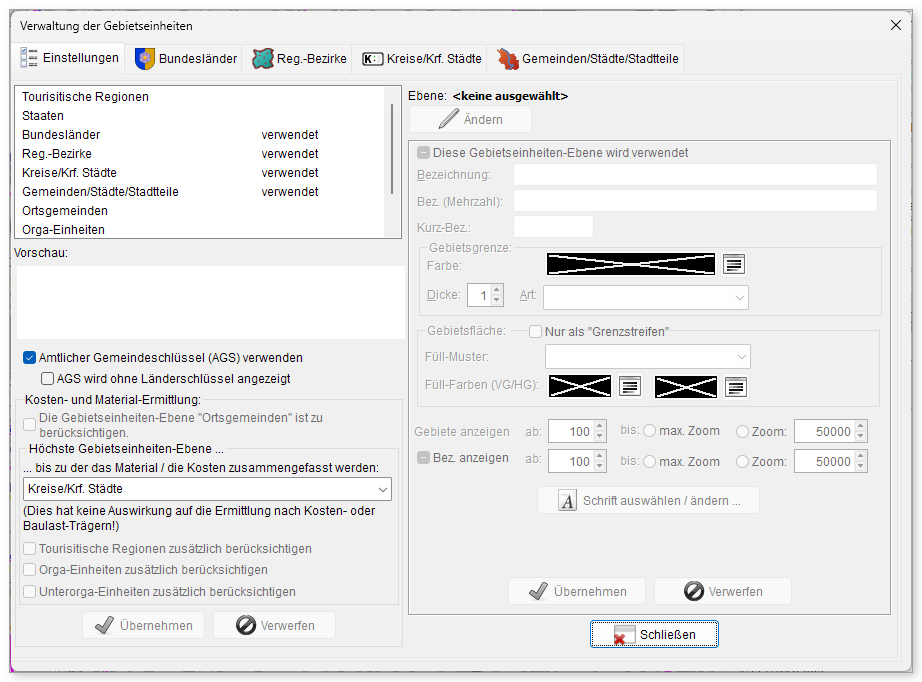Toggle Amtlicher Gemeindeschlüssel (AGS) verwenden checkbox

[x=29, y=357]
